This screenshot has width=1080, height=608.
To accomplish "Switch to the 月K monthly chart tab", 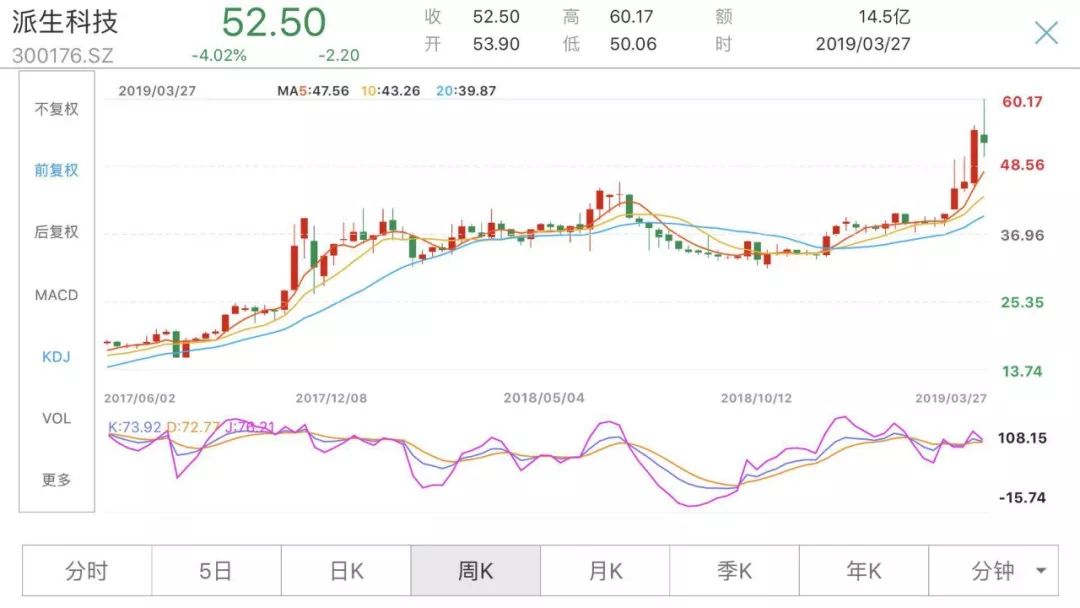I will point(605,571).
